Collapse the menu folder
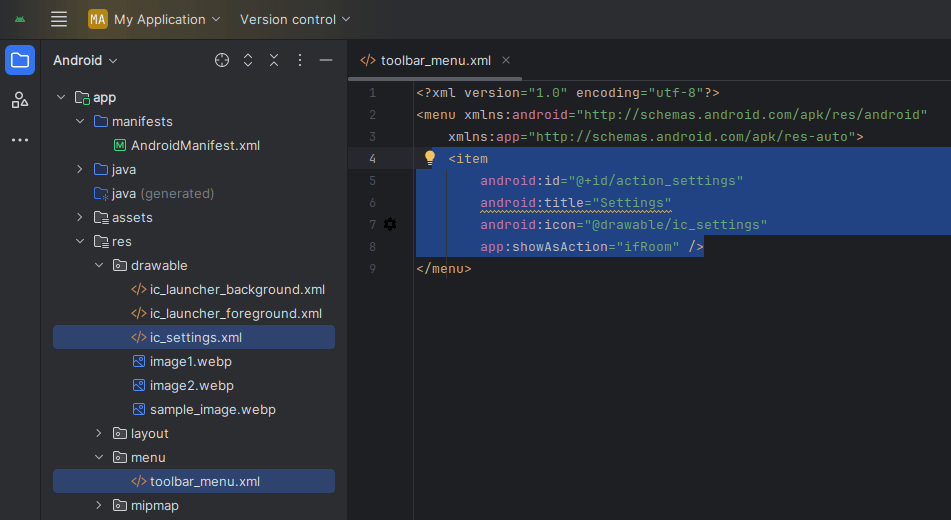 click(99, 458)
